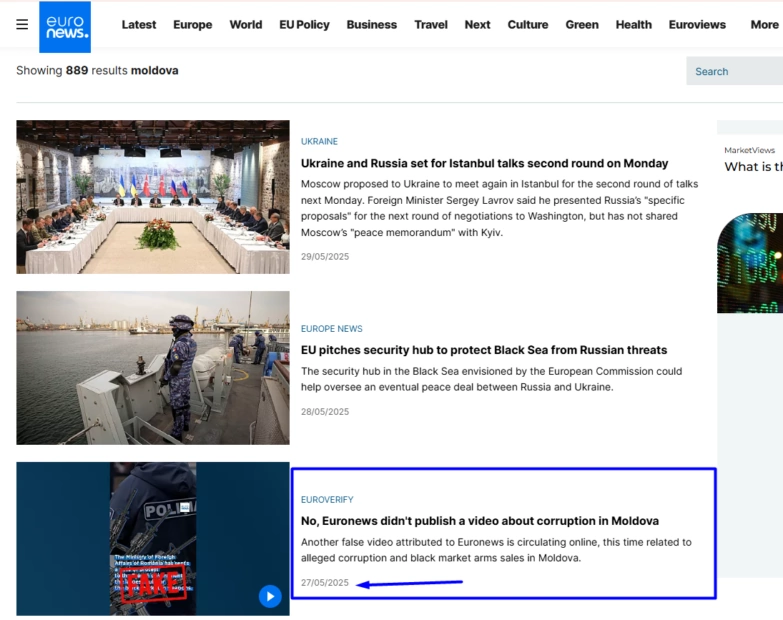Click the 27/05/2025 date
The width and height of the screenshot is (783, 620).
click(325, 583)
